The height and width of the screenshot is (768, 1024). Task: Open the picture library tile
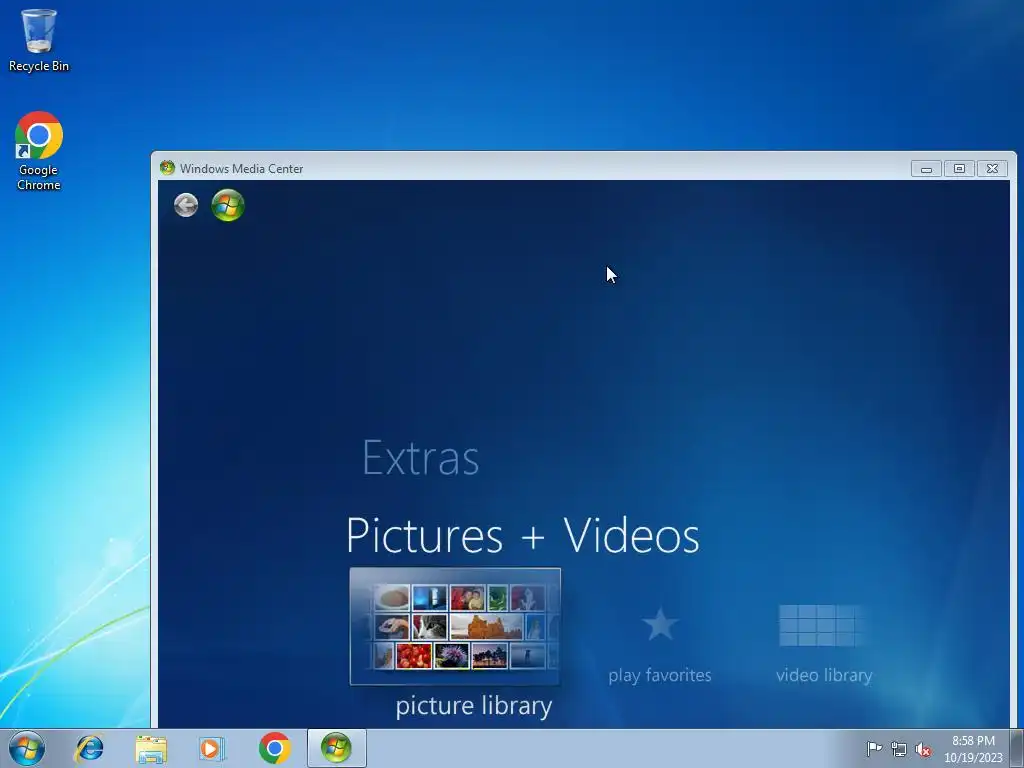point(455,626)
